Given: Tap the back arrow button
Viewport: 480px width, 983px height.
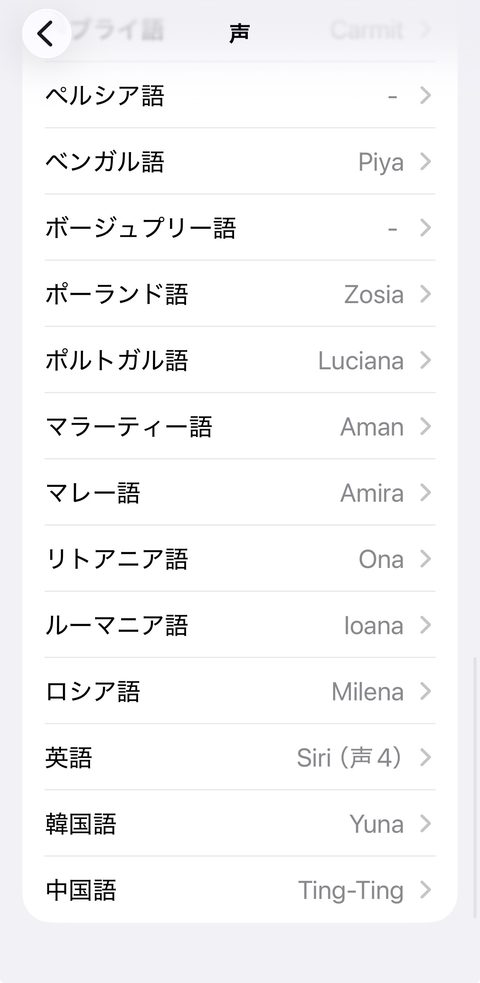Looking at the screenshot, I should point(46,34).
